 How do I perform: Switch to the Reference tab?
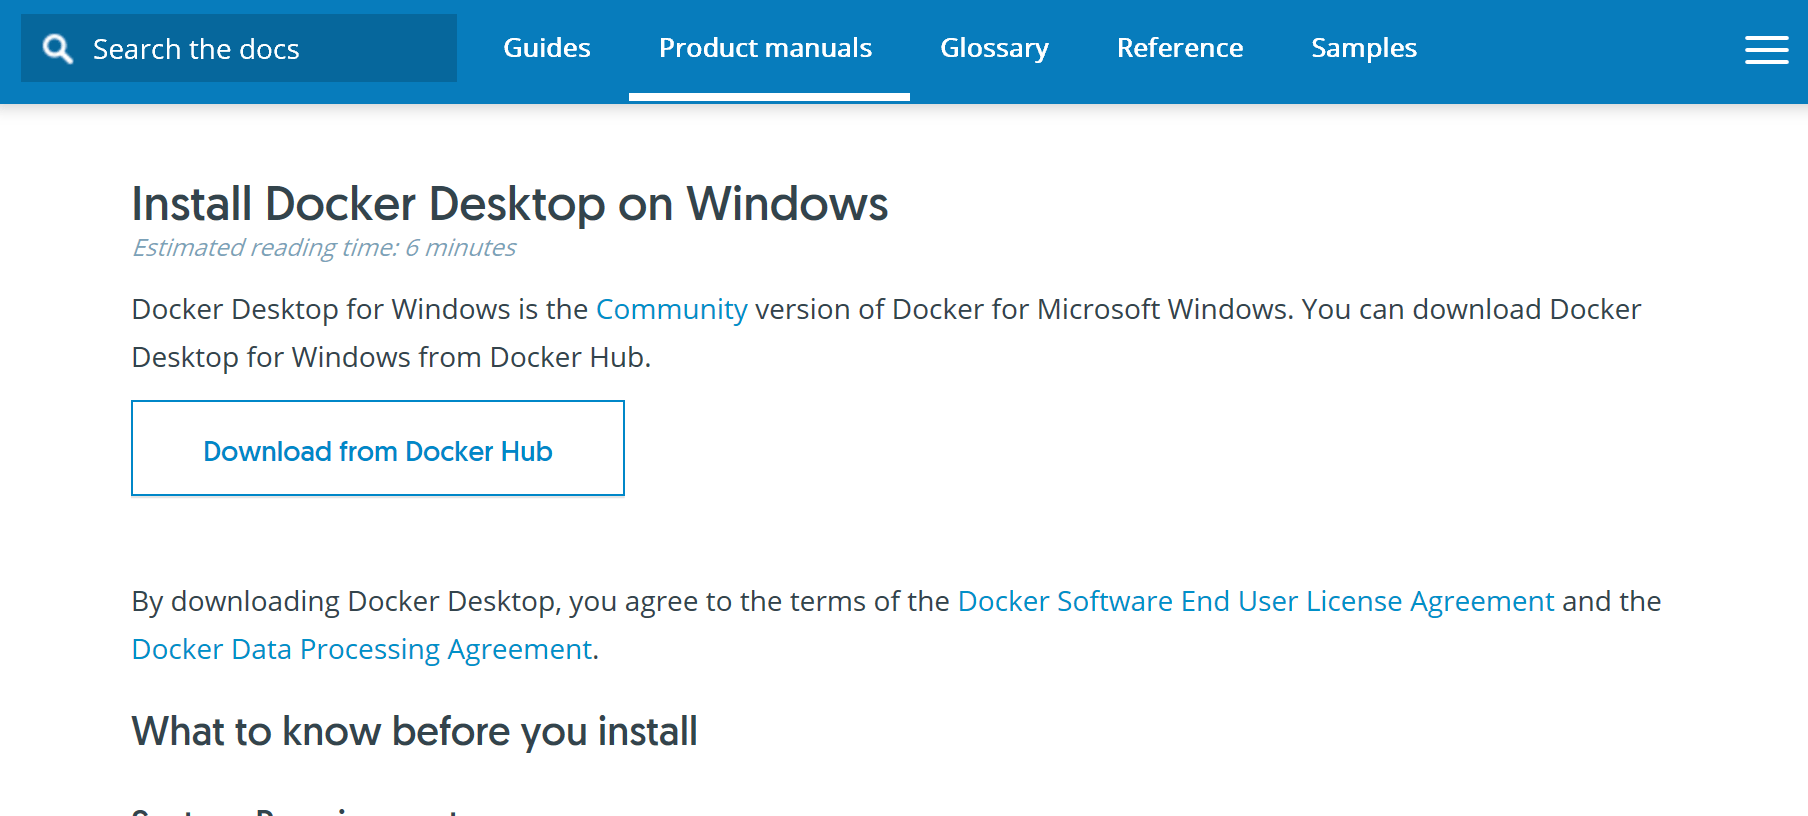1180,48
